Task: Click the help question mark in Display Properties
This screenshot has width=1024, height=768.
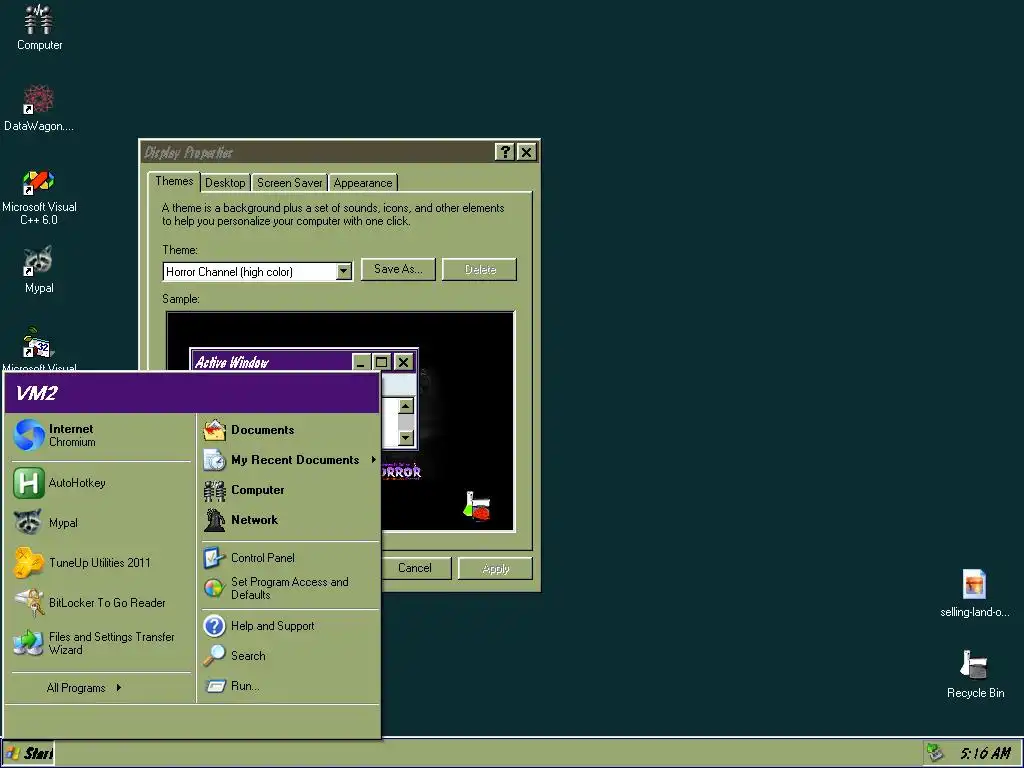Action: 505,152
